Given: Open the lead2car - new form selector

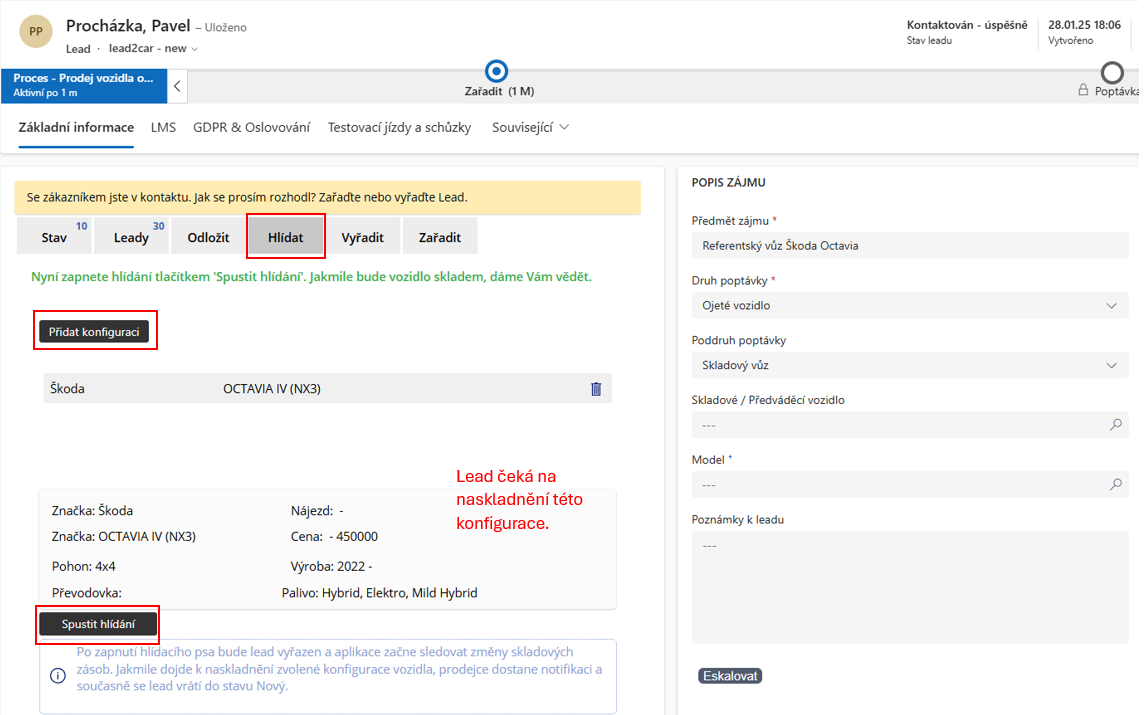Looking at the screenshot, I should tap(154, 49).
